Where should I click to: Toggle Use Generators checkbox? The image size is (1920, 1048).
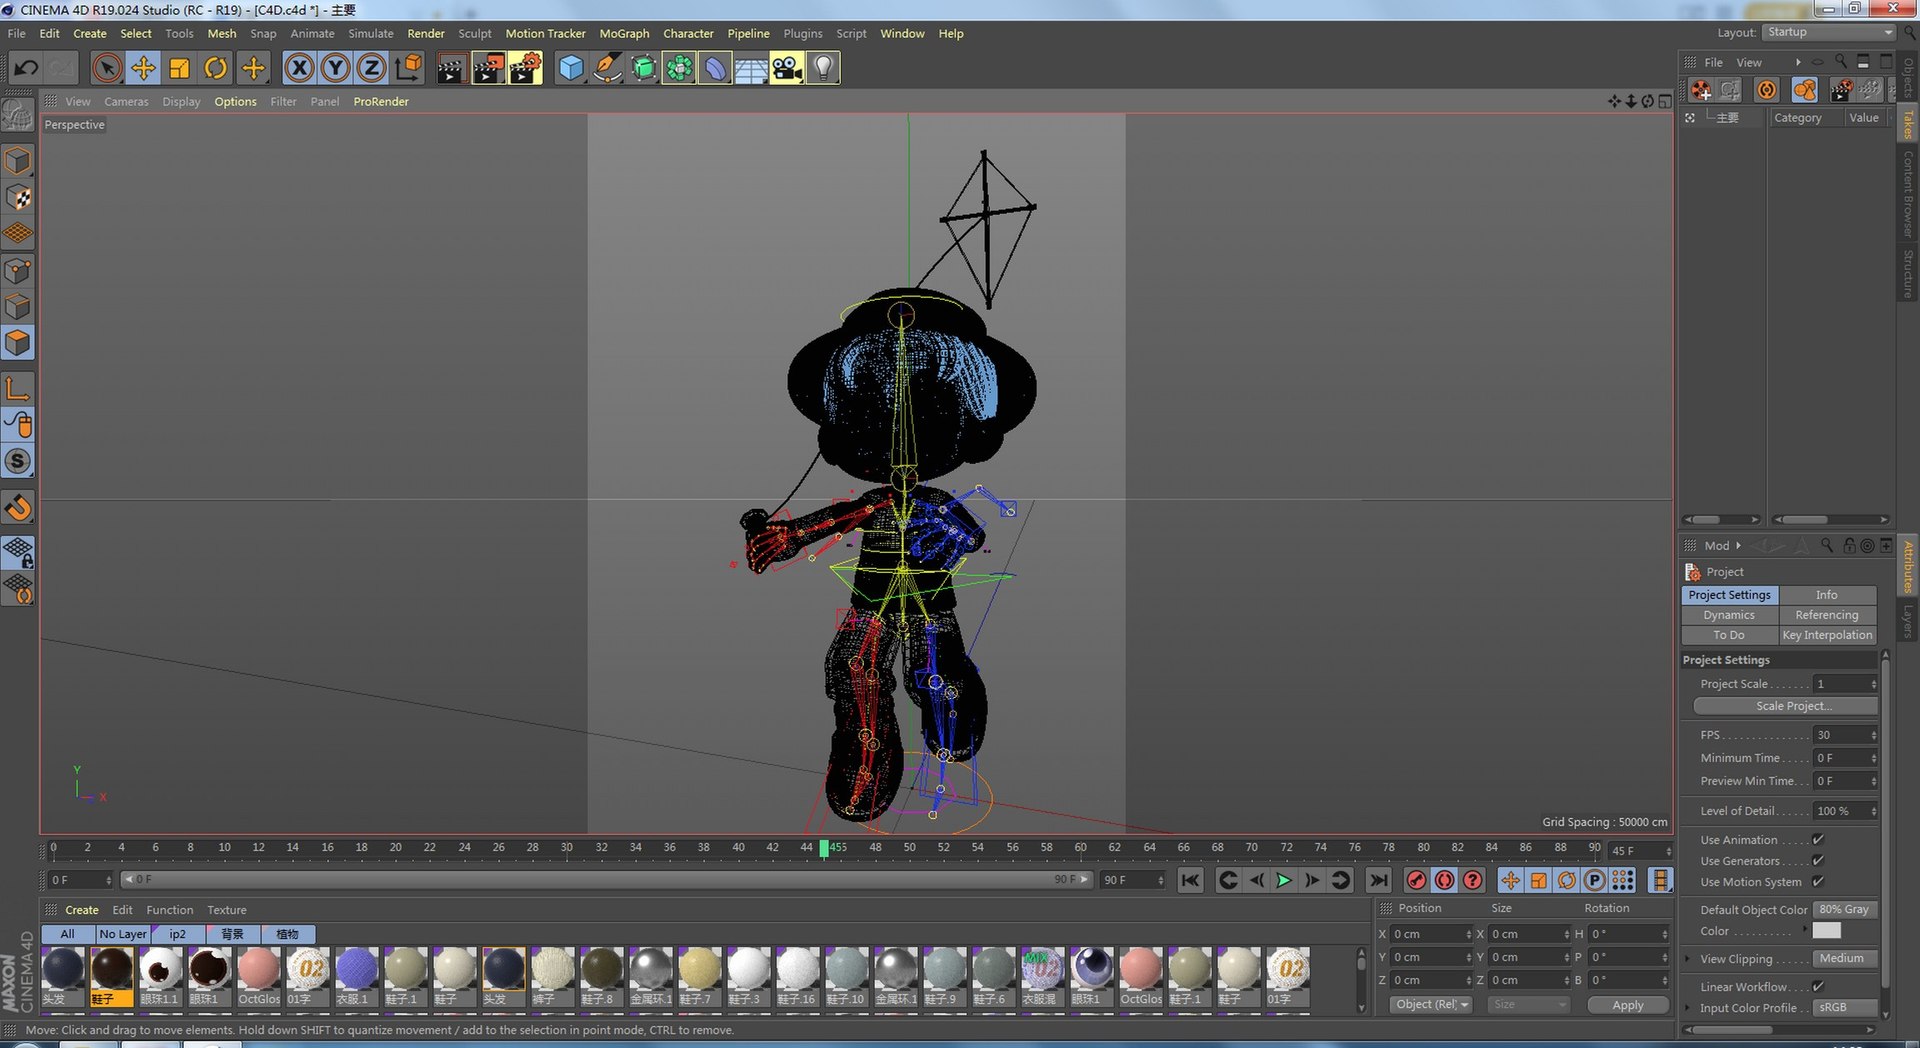1818,861
